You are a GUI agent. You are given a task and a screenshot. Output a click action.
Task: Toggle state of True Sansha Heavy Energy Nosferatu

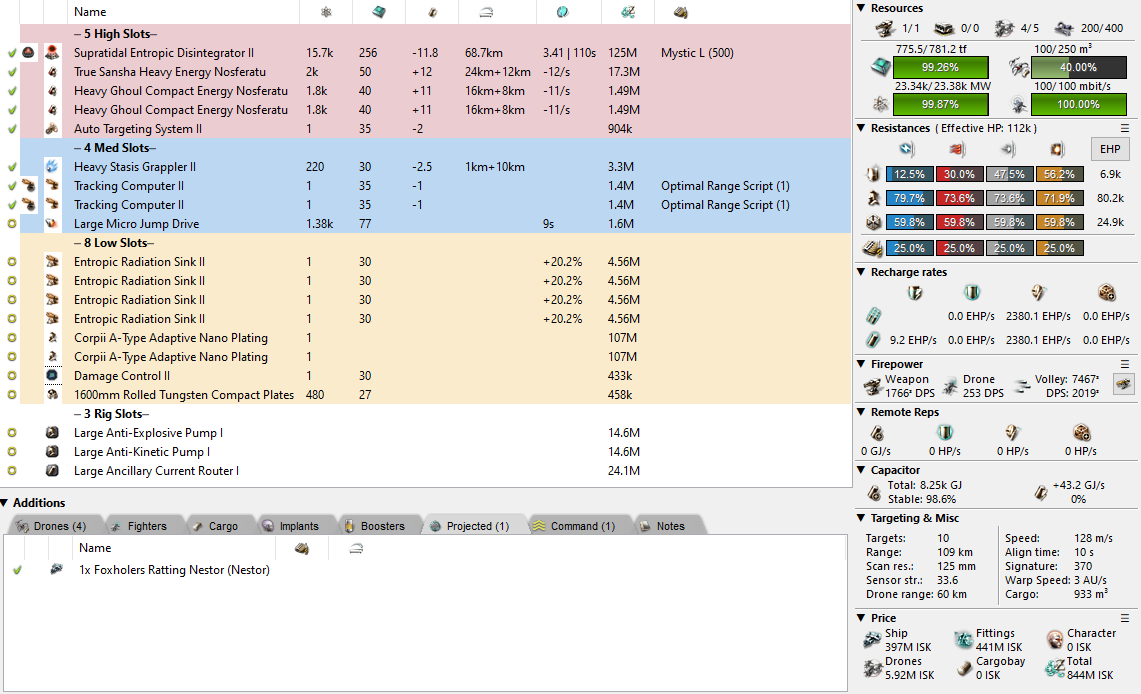pyautogui.click(x=12, y=72)
